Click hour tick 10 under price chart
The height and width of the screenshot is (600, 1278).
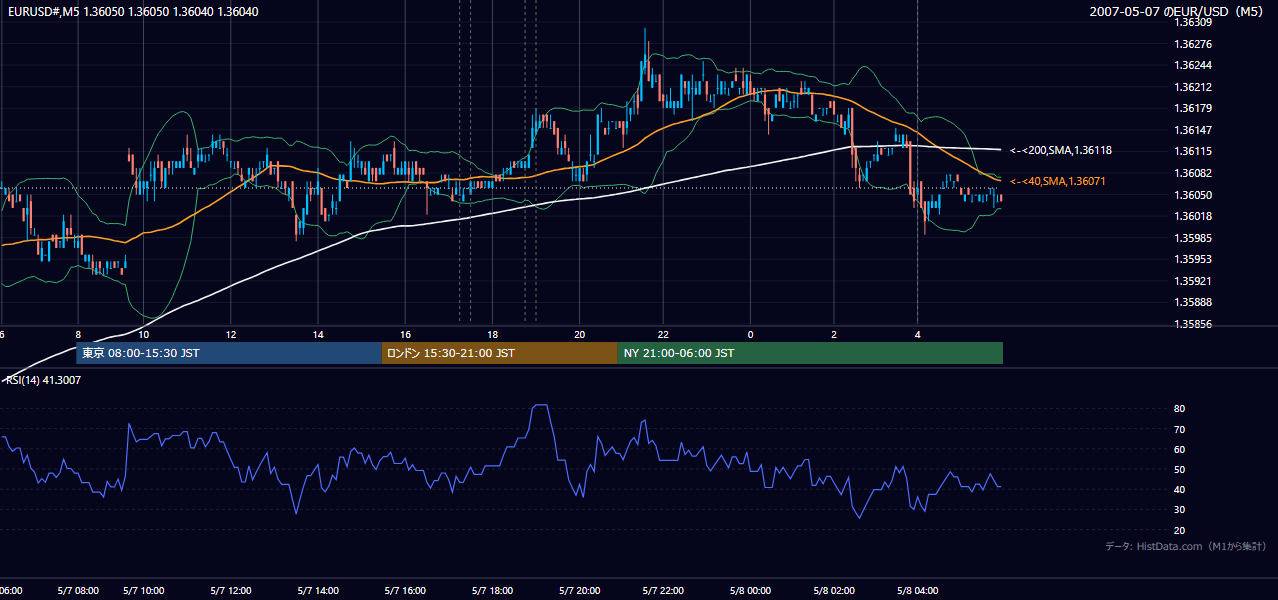144,334
